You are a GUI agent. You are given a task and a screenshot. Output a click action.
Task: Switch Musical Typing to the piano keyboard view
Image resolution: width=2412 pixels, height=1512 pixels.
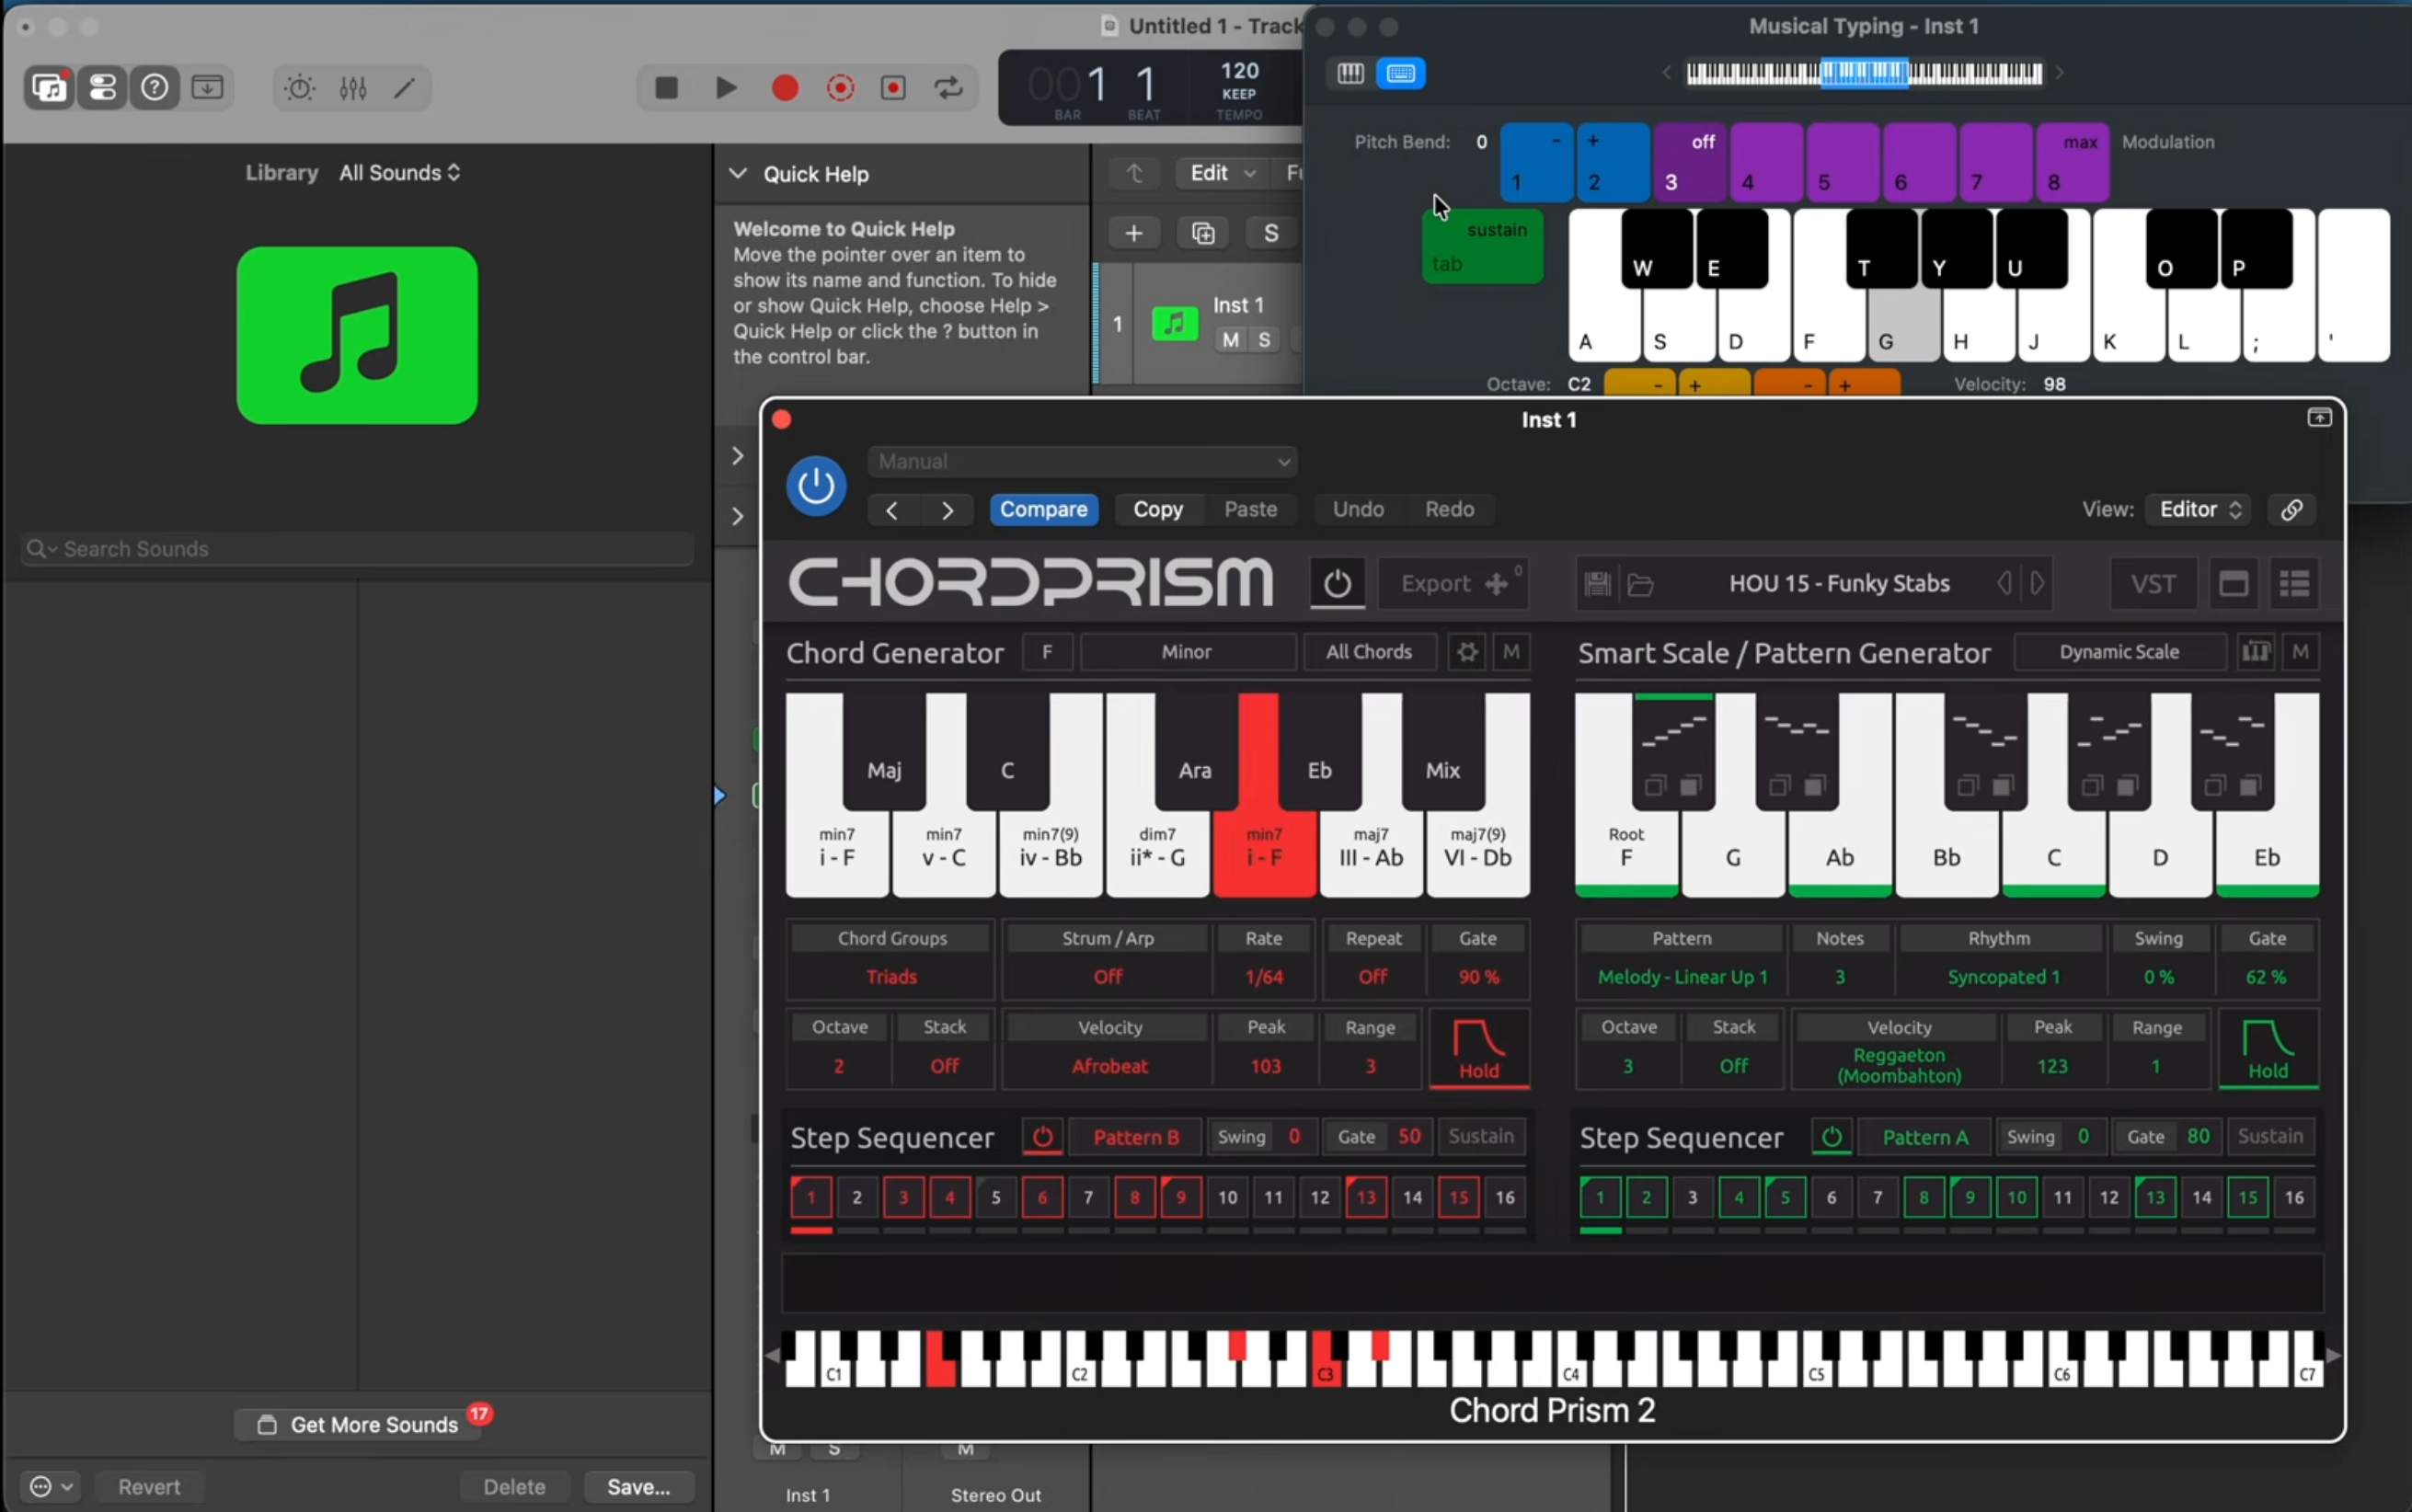[1350, 73]
